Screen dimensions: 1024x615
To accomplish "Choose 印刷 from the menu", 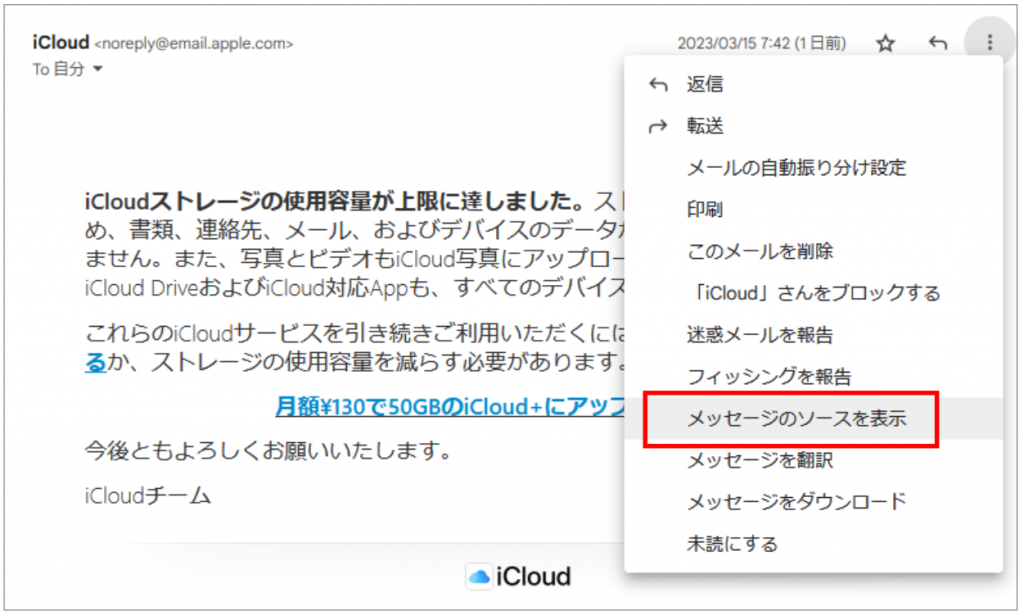I will [x=813, y=210].
